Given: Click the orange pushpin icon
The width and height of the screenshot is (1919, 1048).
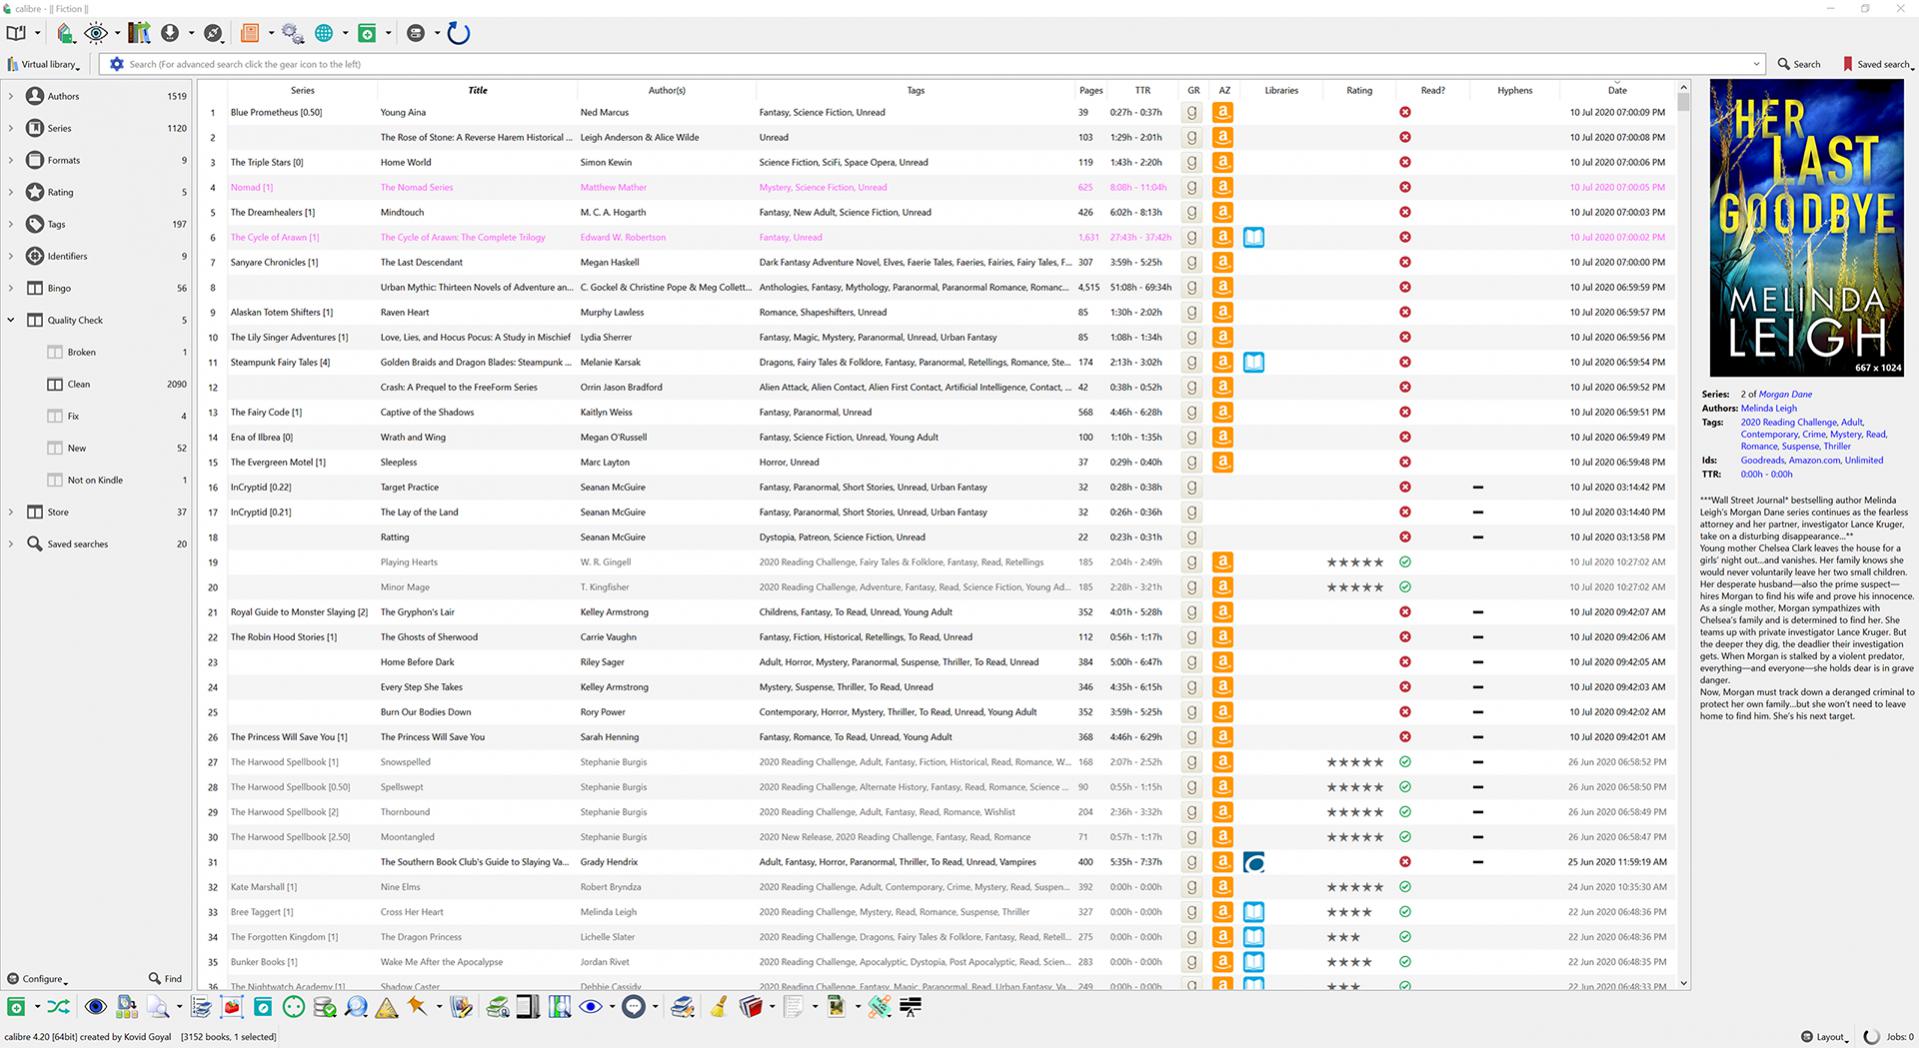Looking at the screenshot, I should point(417,1007).
